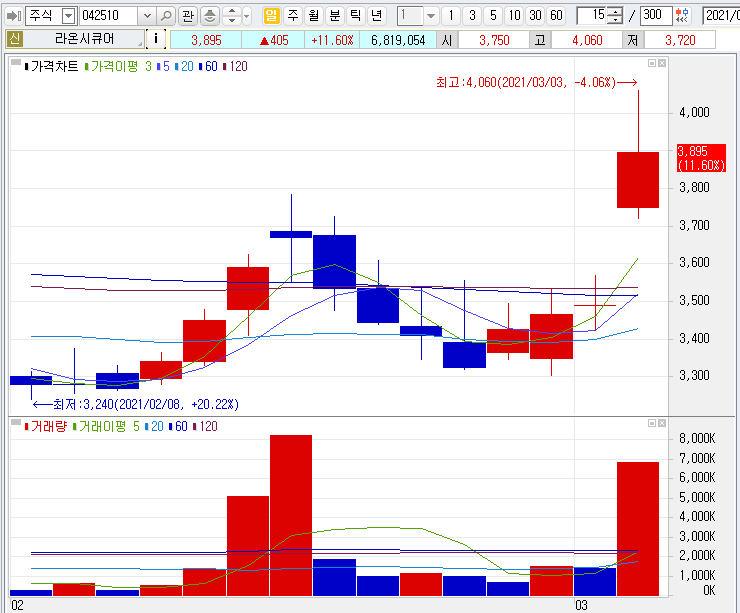This screenshot has height=613, width=740.
Task: Click the 고 high-price label
Action: tap(540, 40)
